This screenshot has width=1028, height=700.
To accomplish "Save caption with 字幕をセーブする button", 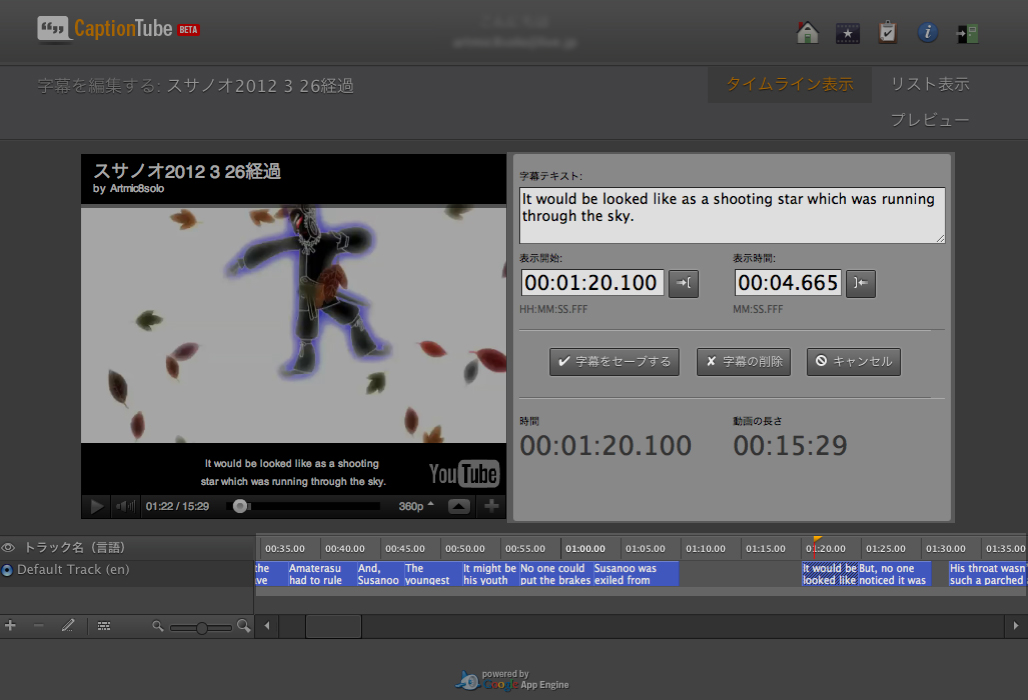I will click(614, 362).
